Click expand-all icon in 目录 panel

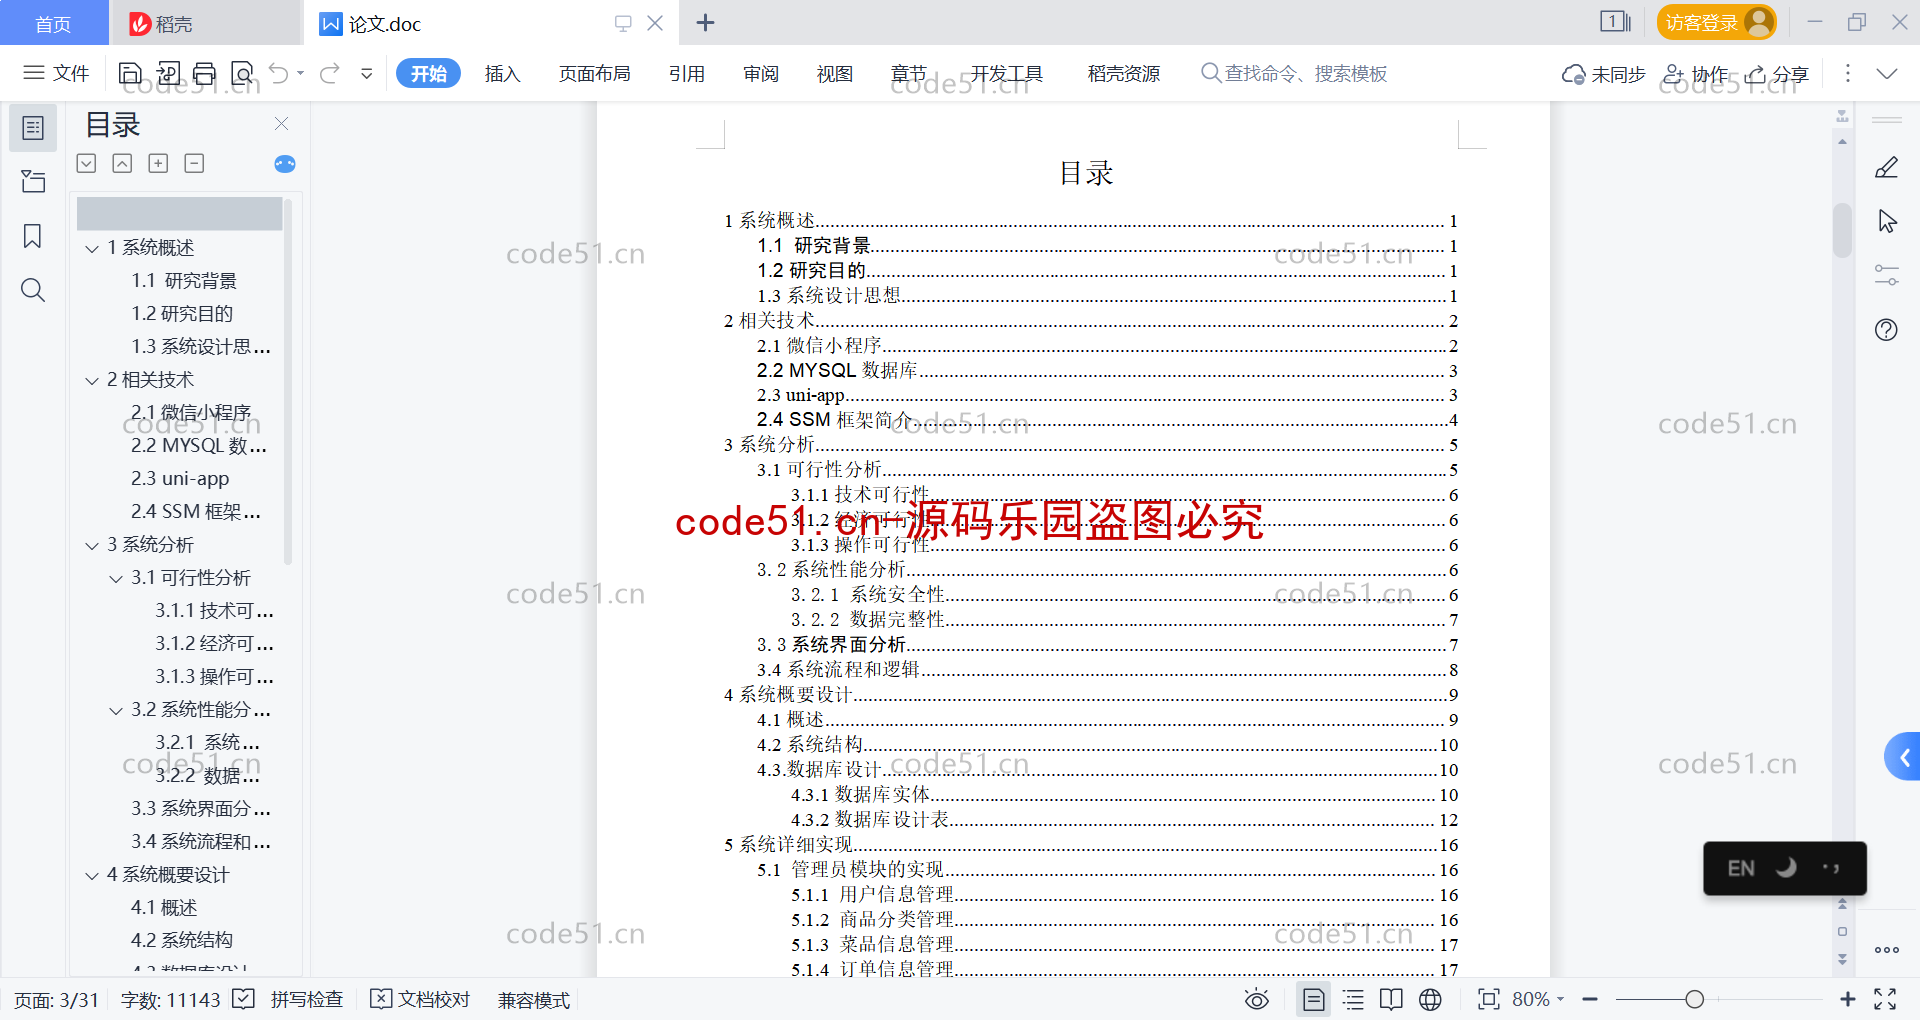pos(87,163)
